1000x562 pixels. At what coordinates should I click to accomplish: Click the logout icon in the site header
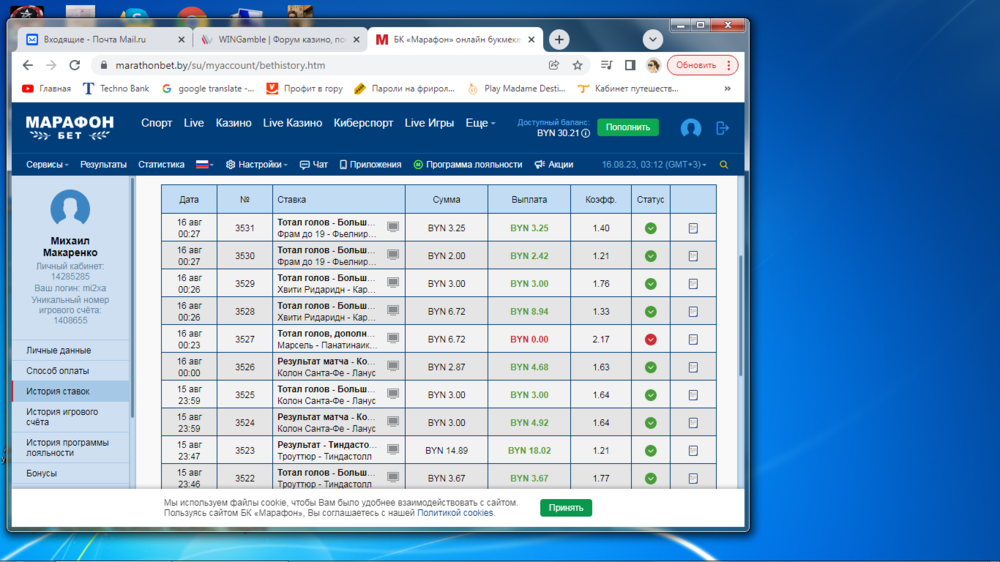tap(723, 128)
